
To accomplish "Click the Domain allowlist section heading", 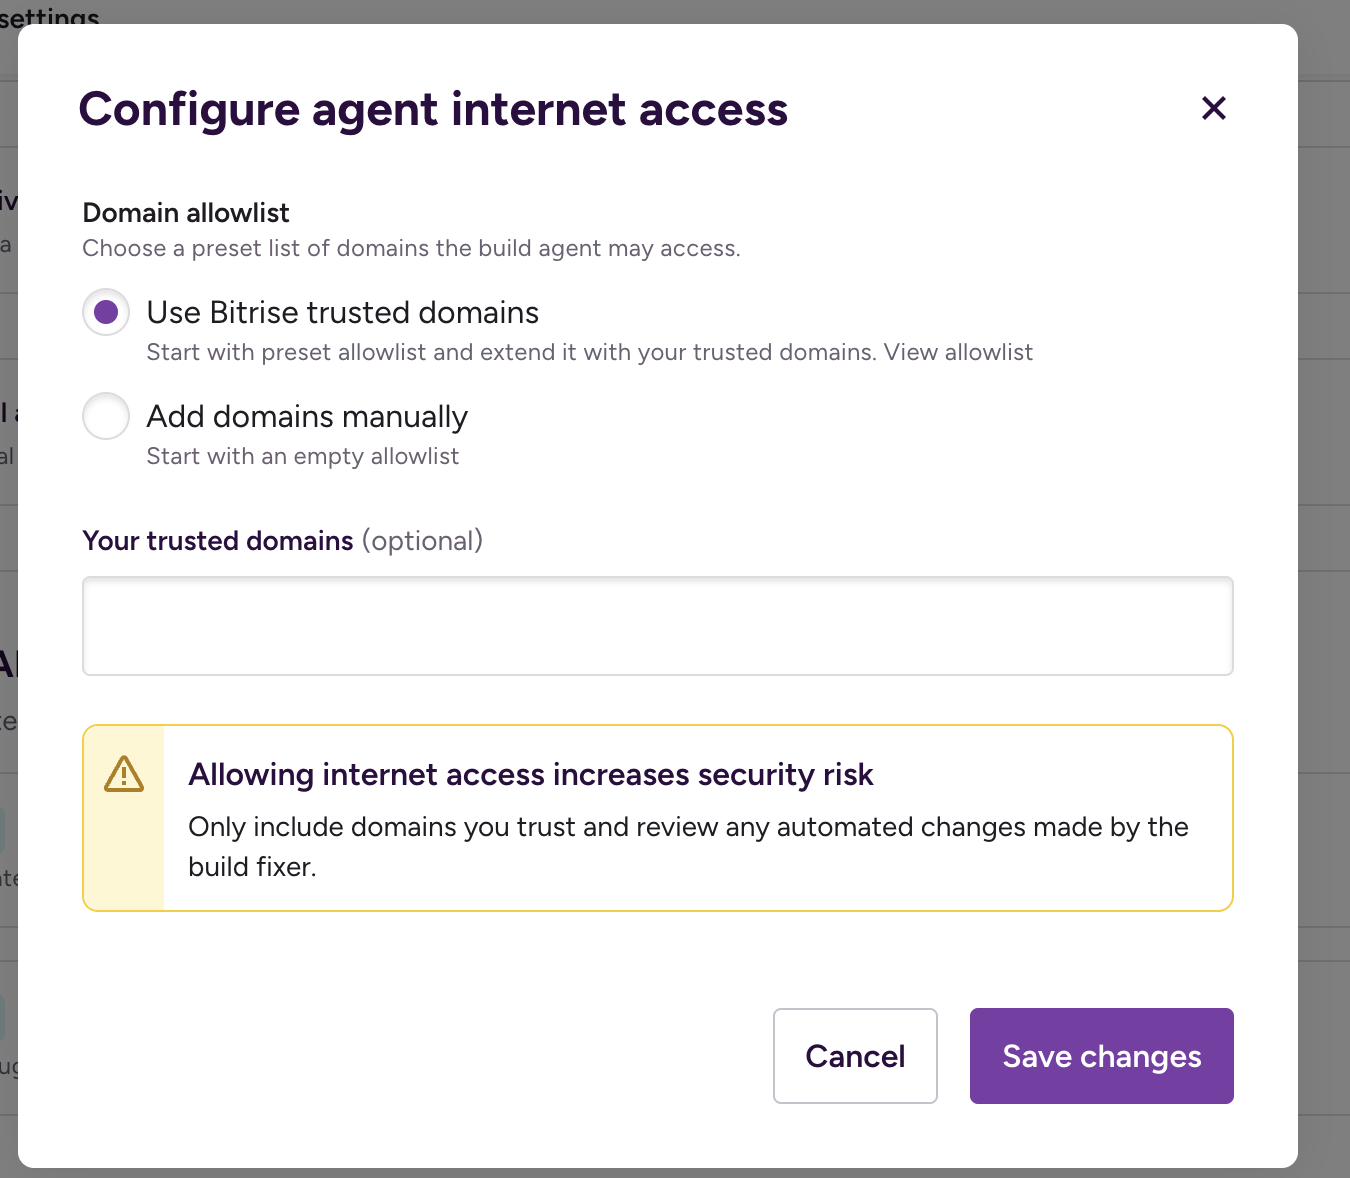I will tap(185, 212).
